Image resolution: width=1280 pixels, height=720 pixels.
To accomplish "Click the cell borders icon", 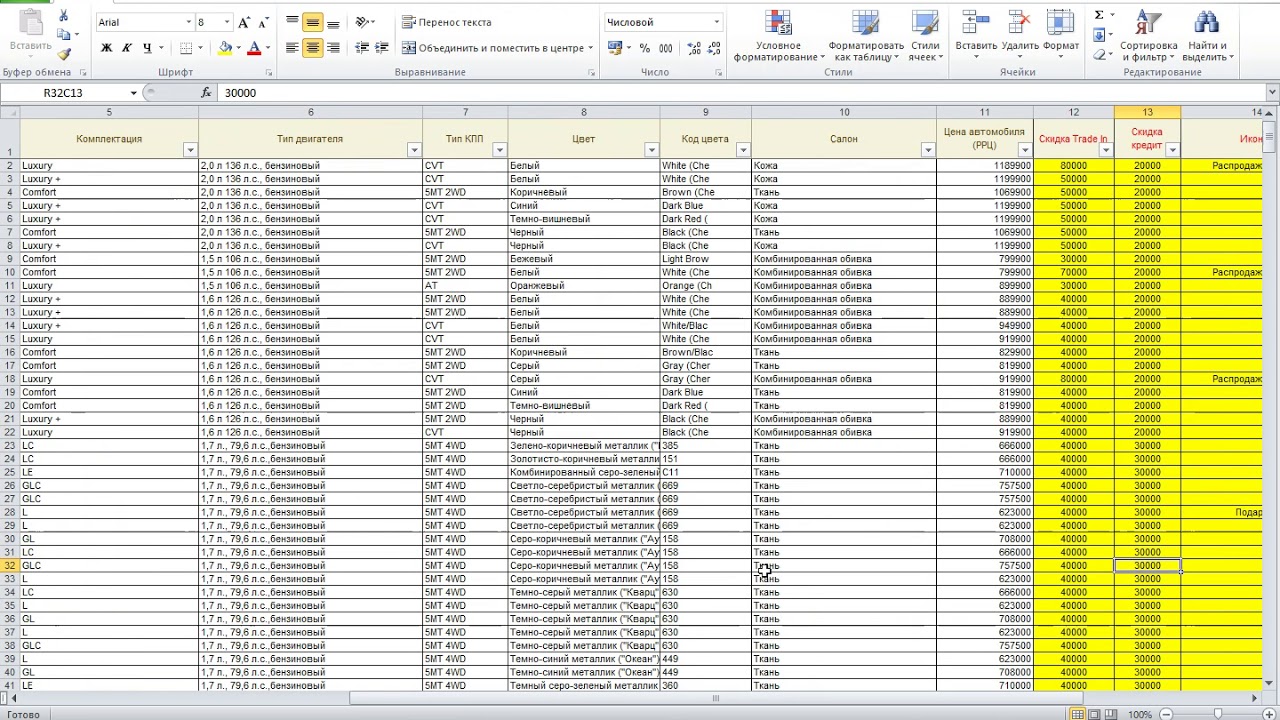I will [186, 48].
